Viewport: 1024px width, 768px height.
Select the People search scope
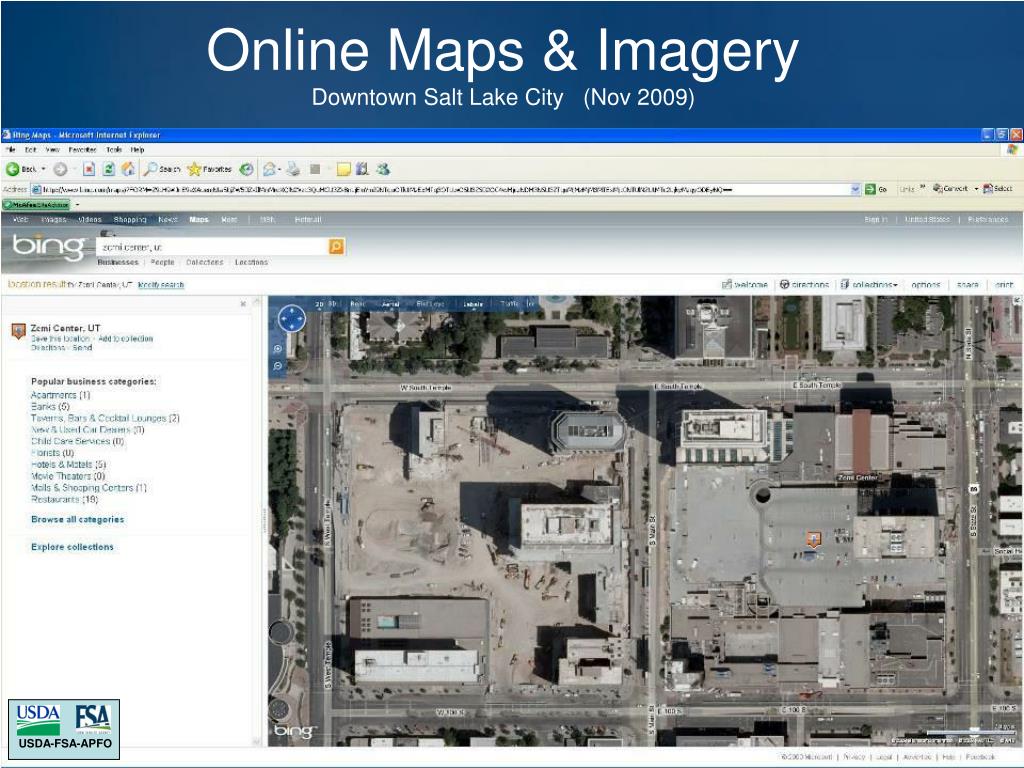162,262
